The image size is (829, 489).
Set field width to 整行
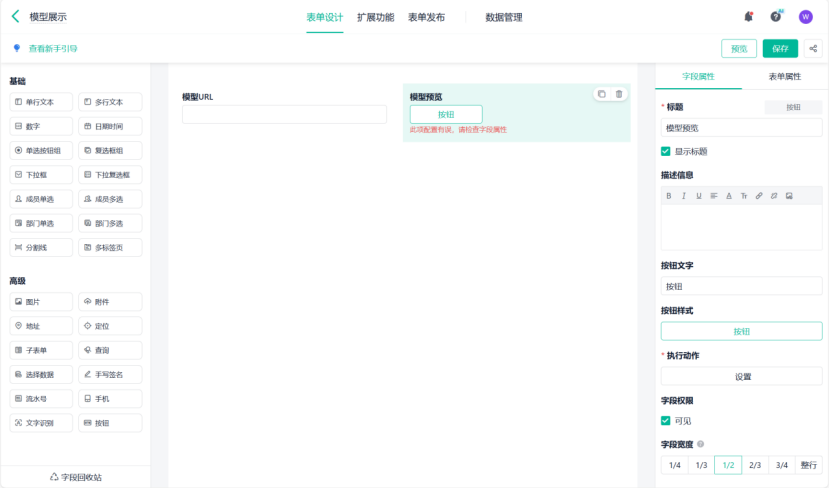[x=809, y=465]
